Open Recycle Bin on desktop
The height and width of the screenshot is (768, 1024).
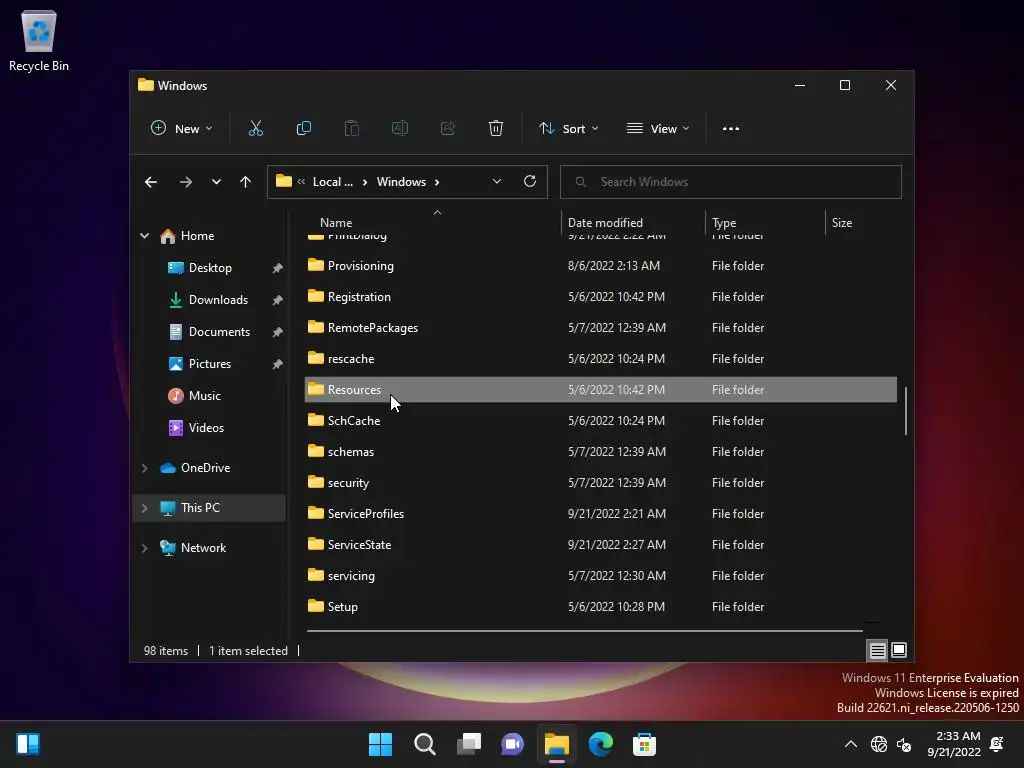[39, 40]
